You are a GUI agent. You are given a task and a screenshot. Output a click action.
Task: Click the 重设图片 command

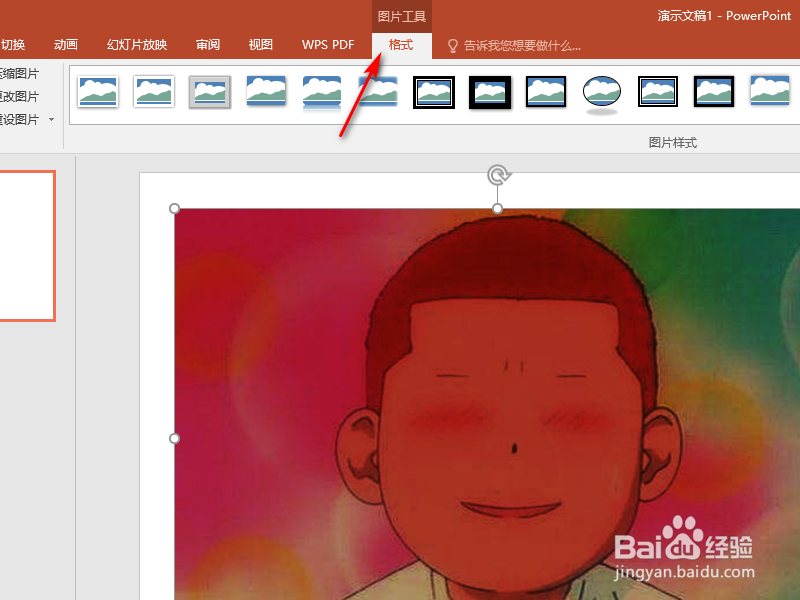[x=19, y=119]
